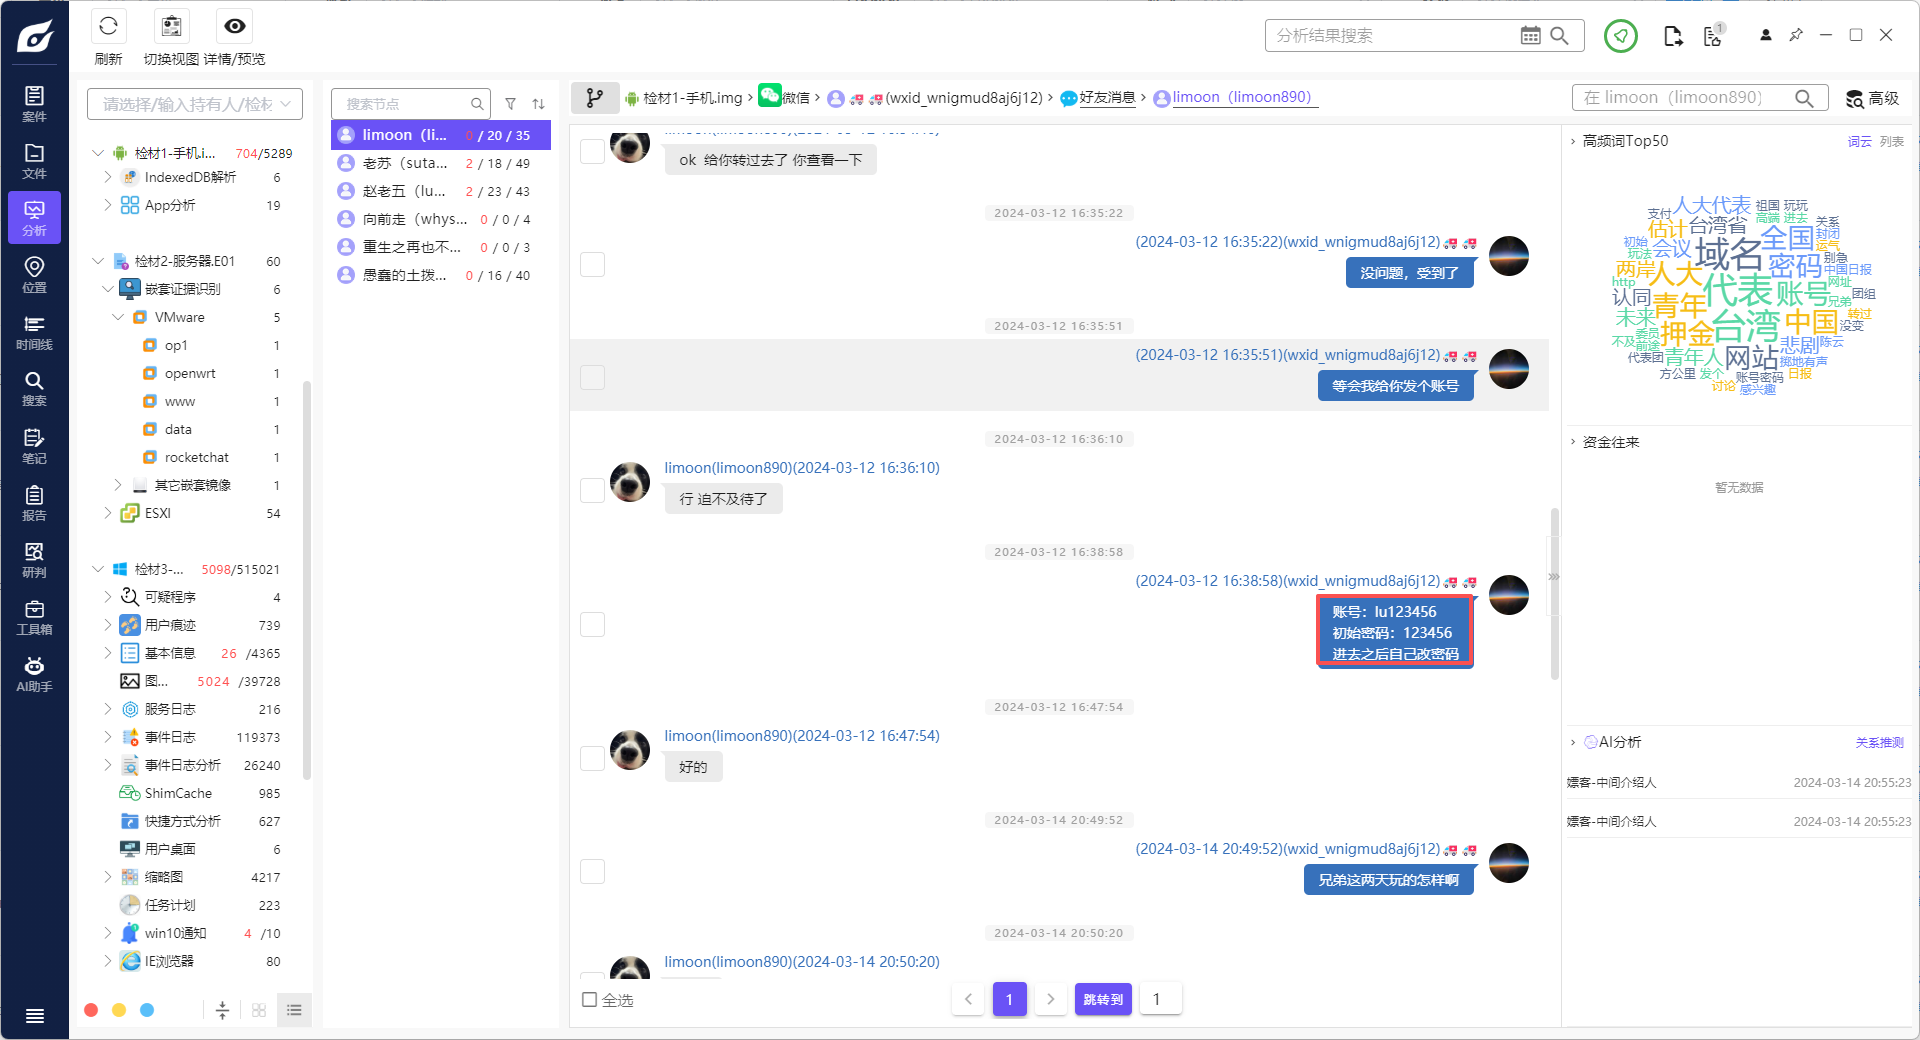Open the 持有人/检材 selection dropdown
The height and width of the screenshot is (1040, 1920).
coord(195,104)
